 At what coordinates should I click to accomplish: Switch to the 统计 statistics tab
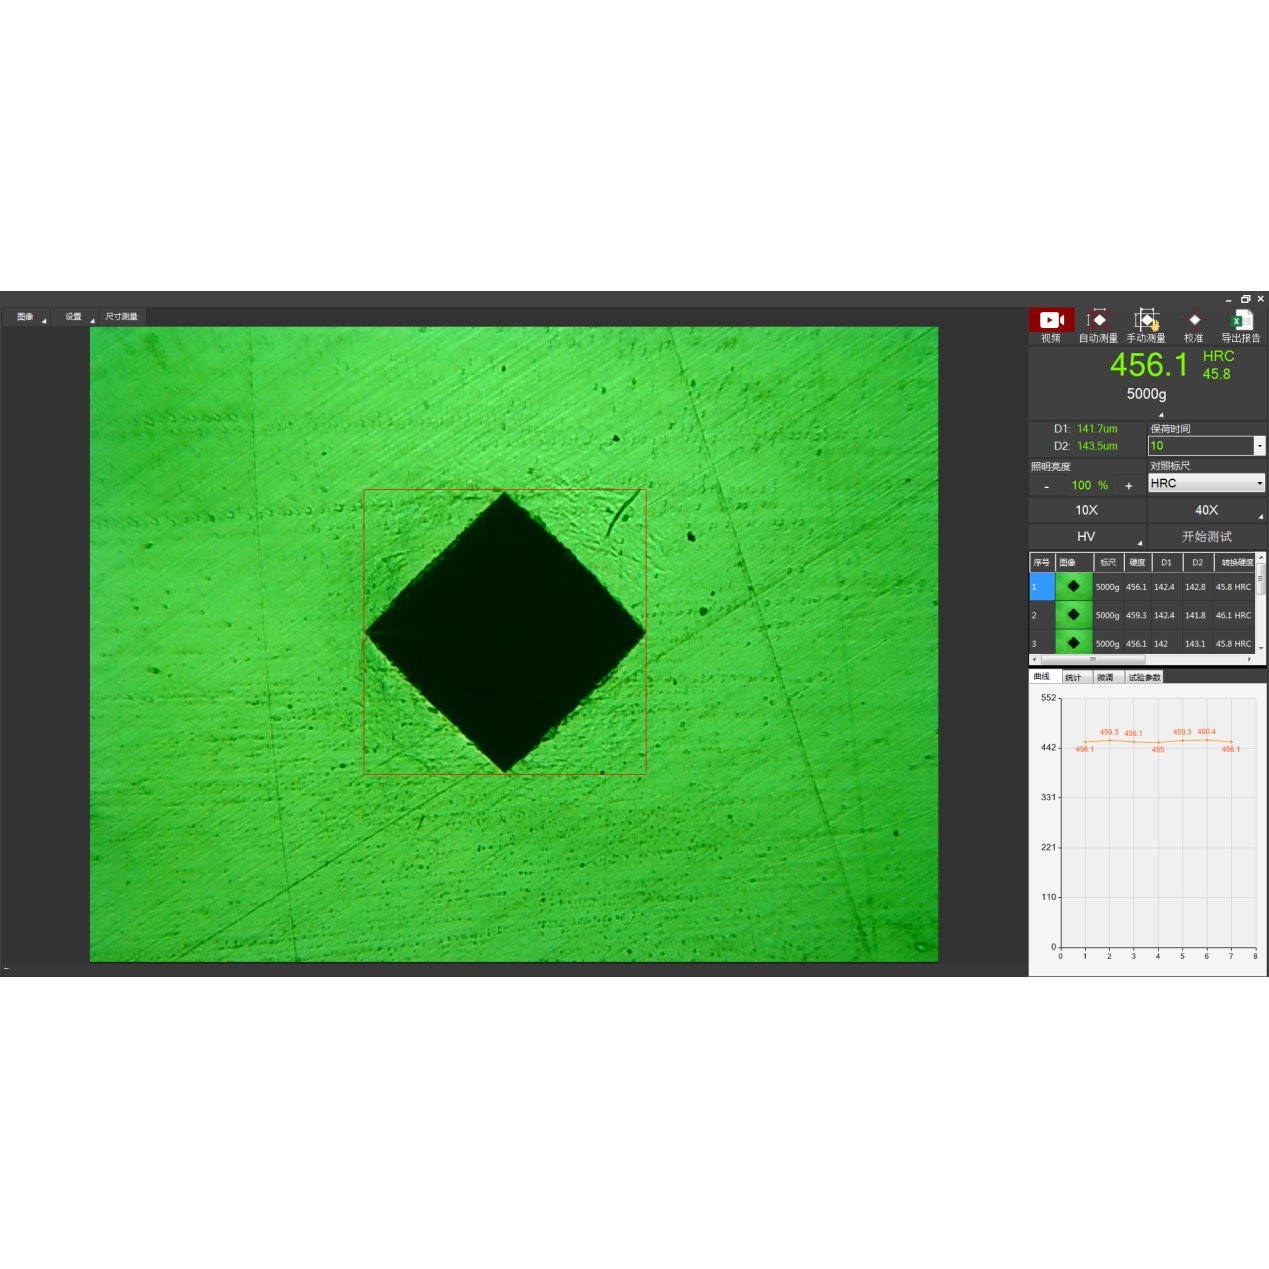pos(1073,678)
